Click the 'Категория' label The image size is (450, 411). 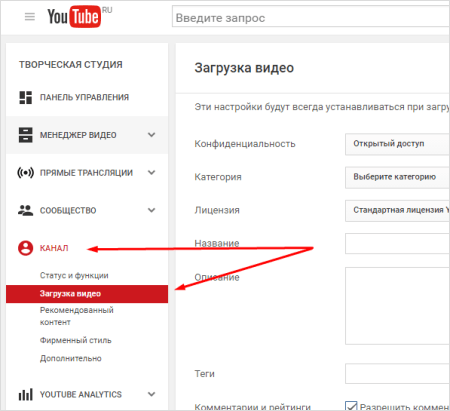[x=218, y=177]
